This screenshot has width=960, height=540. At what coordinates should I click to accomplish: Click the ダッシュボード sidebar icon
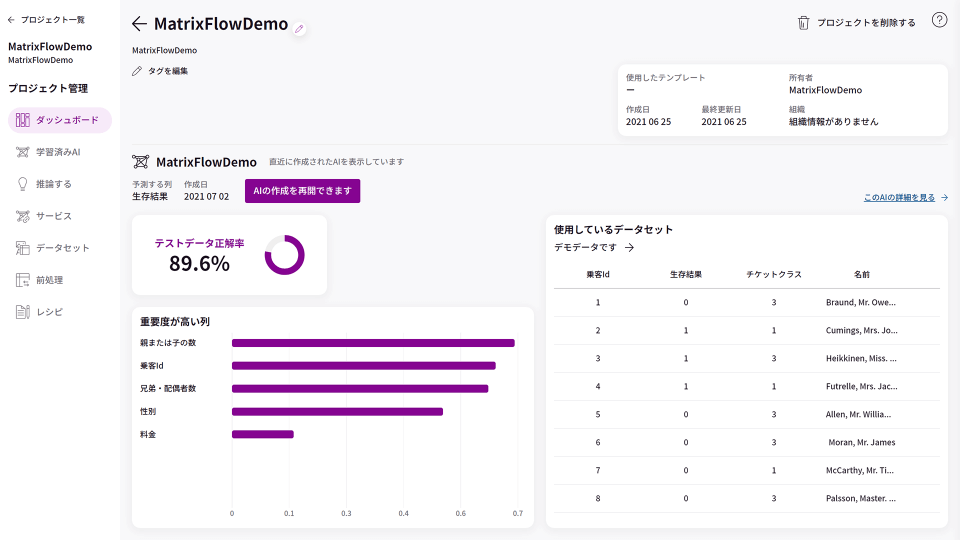tap(23, 120)
